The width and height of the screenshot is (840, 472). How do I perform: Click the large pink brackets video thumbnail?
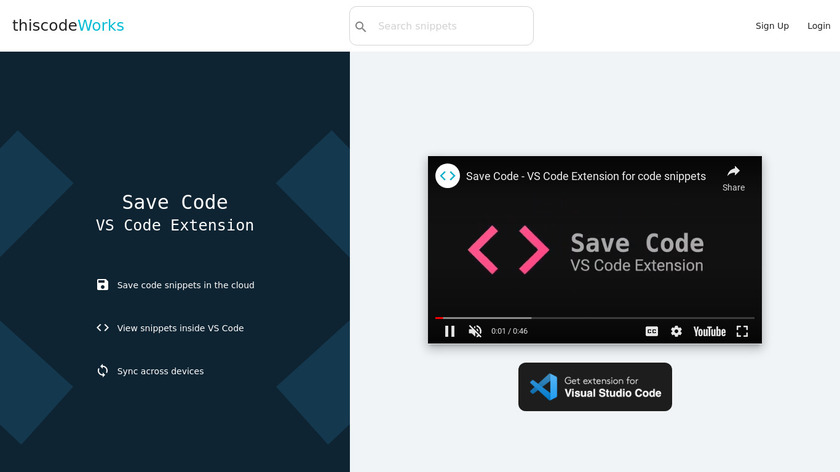tap(508, 250)
